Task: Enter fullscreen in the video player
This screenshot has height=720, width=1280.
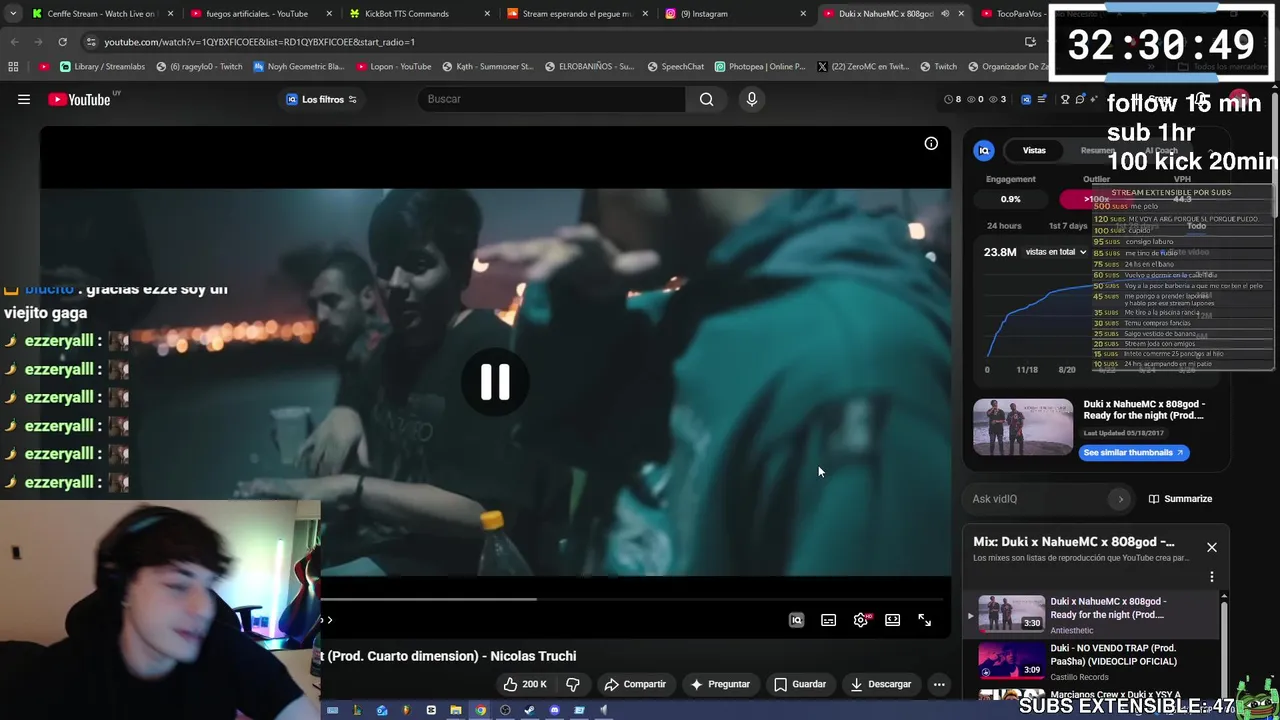Action: coord(925,620)
